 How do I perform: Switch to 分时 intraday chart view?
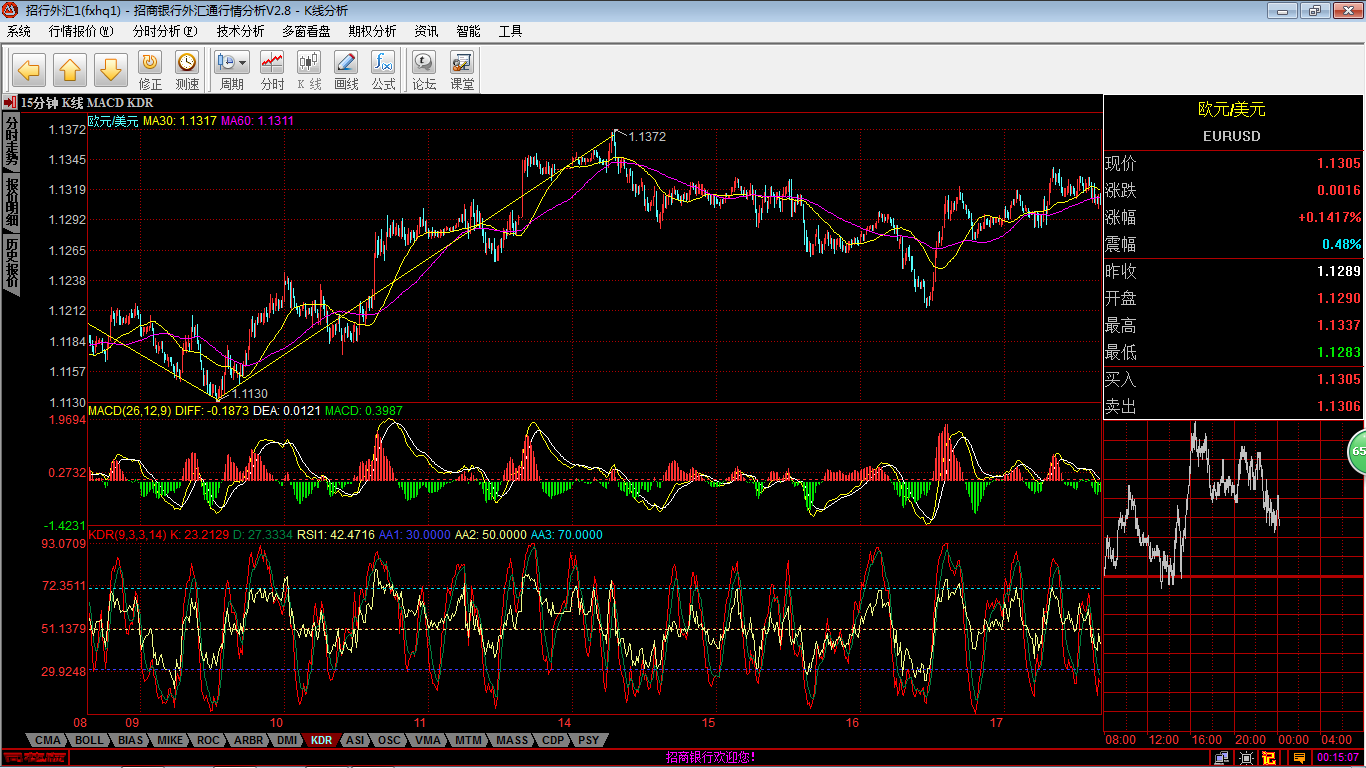(272, 70)
